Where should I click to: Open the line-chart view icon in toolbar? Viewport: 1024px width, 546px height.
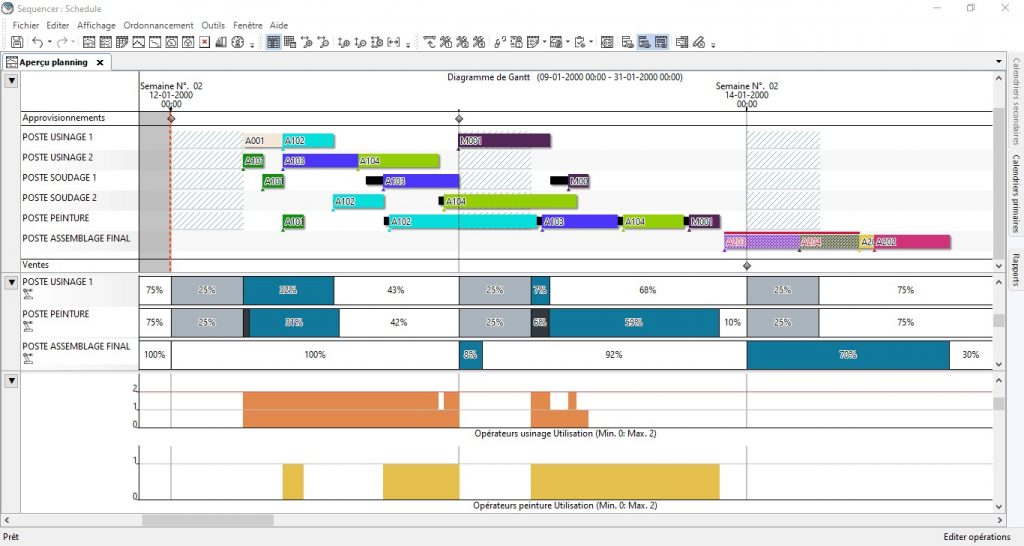click(x=138, y=42)
